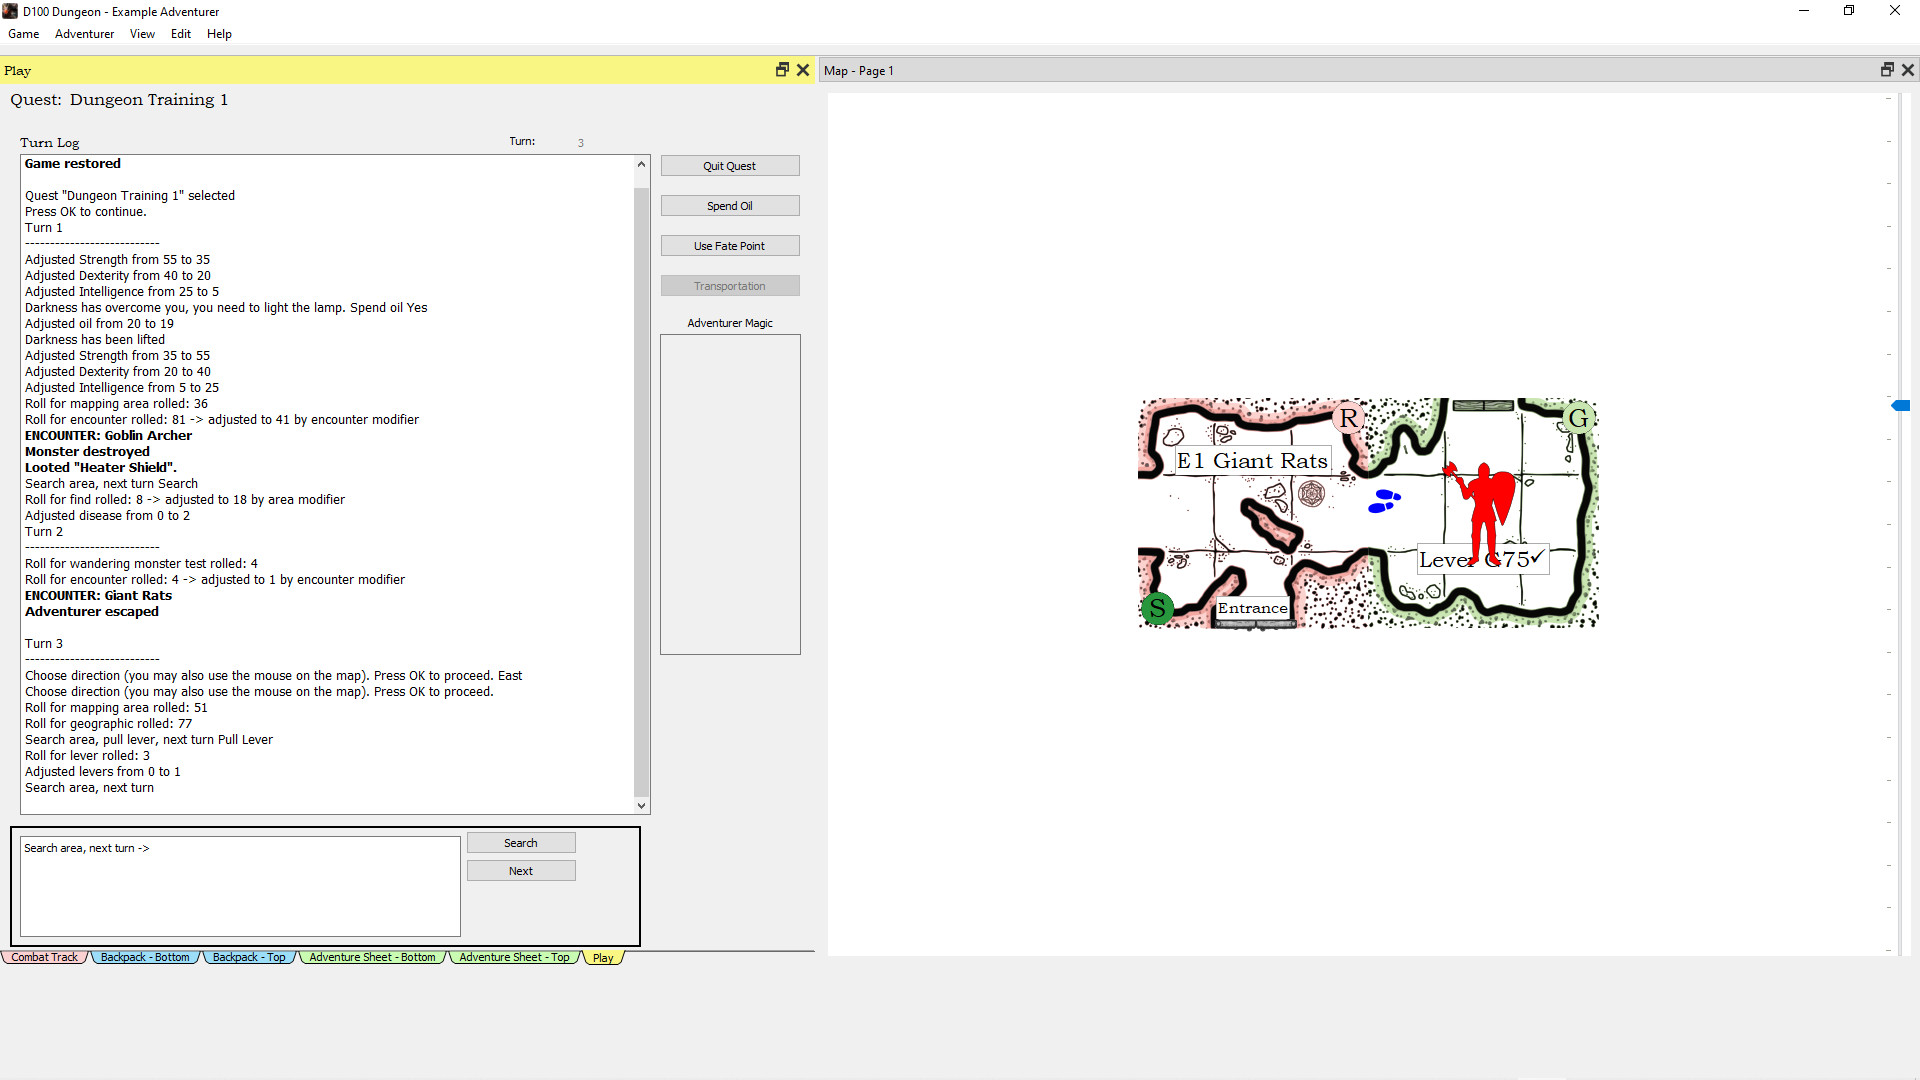Float the Map panel with restore icon
This screenshot has height=1080, width=1920.
pos(1886,70)
